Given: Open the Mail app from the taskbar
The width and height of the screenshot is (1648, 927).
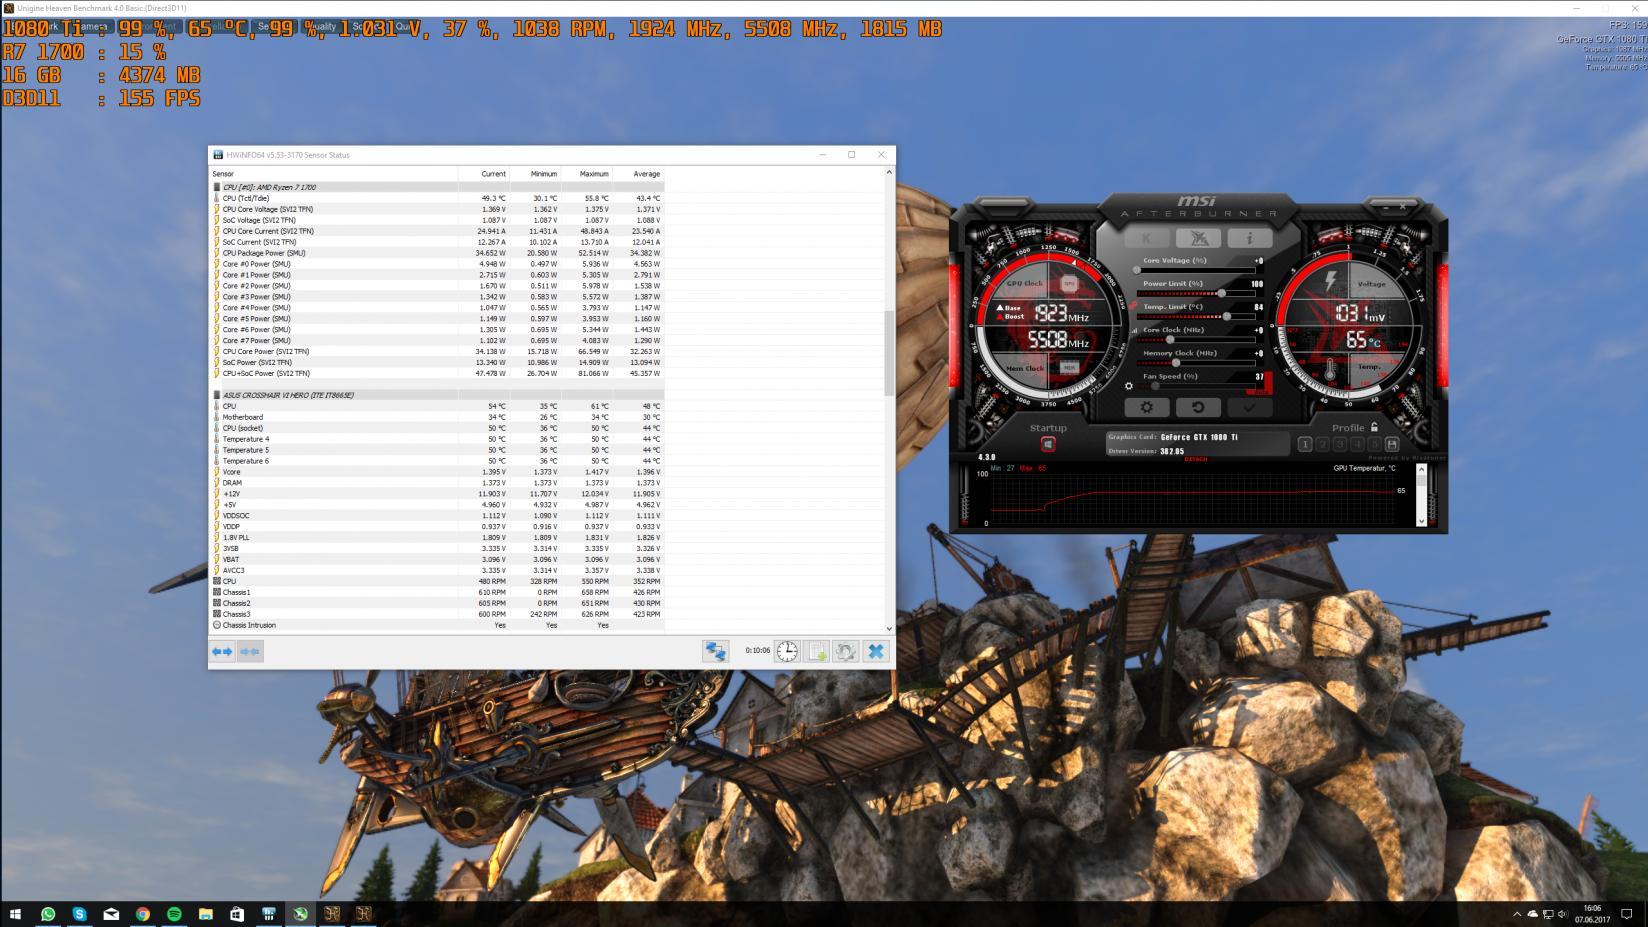Looking at the screenshot, I should (x=111, y=914).
